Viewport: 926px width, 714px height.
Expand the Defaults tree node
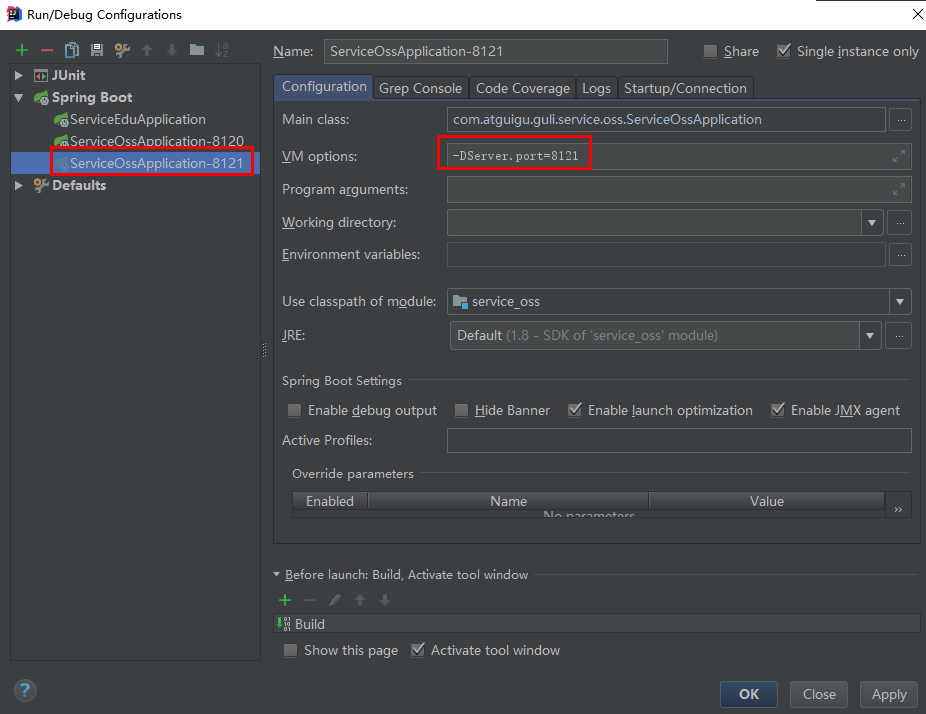(18, 185)
